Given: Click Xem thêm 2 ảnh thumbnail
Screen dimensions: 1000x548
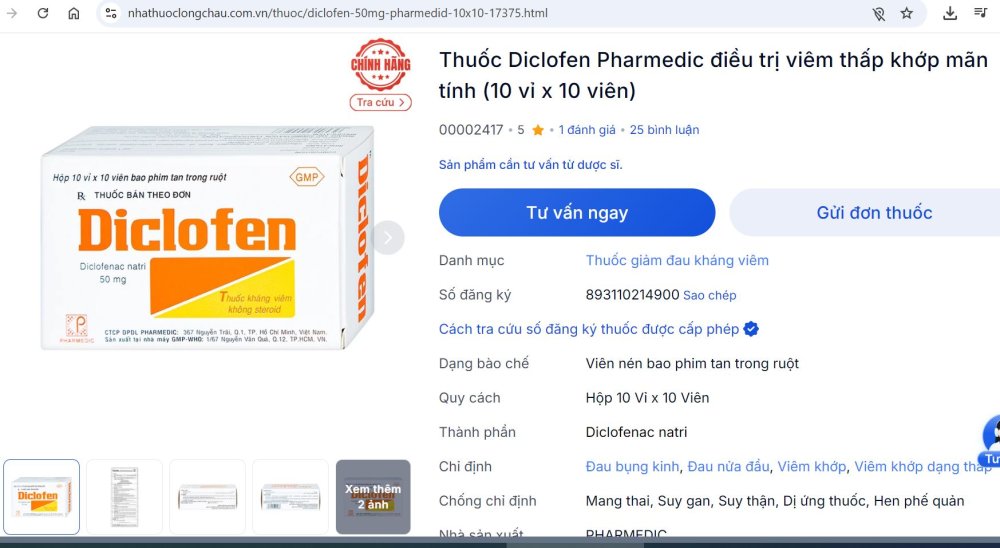Looking at the screenshot, I should (373, 497).
